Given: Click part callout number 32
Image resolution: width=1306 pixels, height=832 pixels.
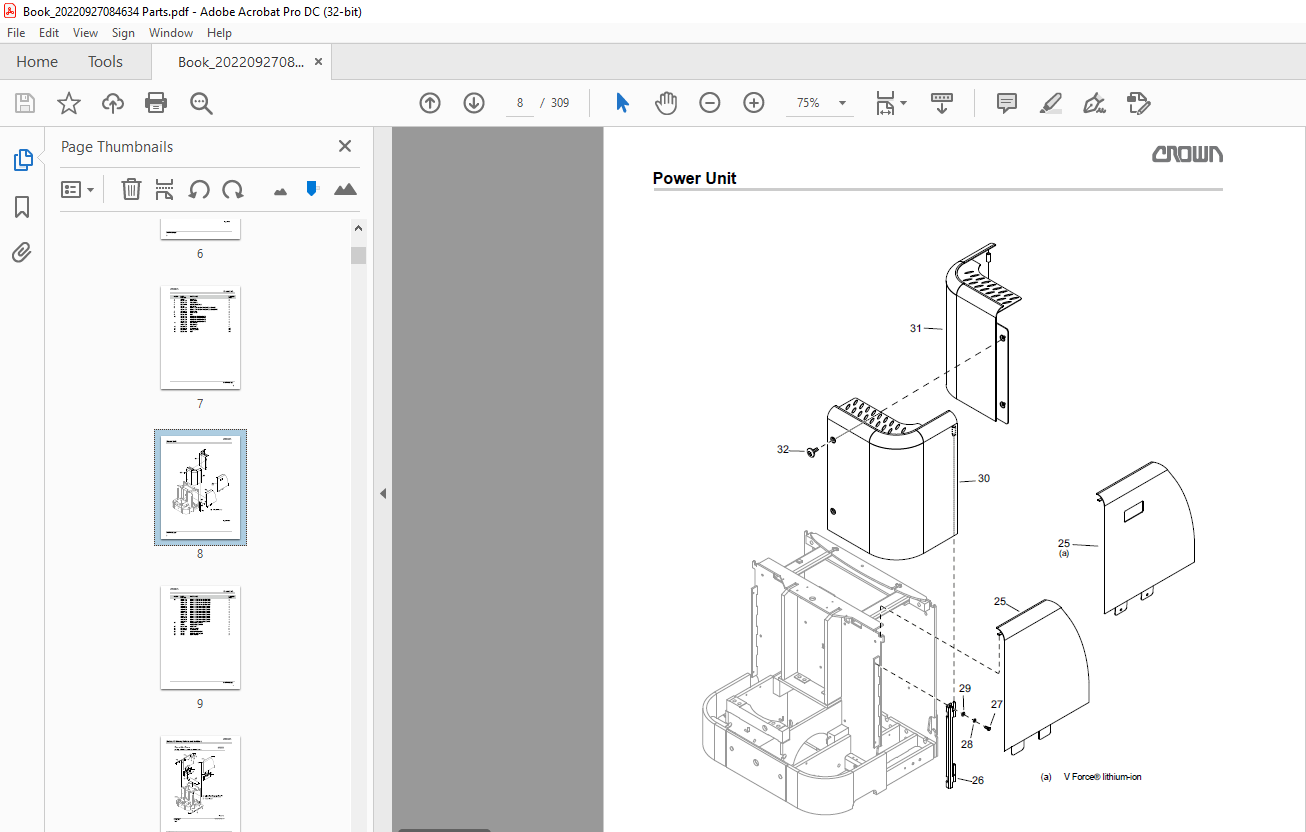Looking at the screenshot, I should coord(783,450).
